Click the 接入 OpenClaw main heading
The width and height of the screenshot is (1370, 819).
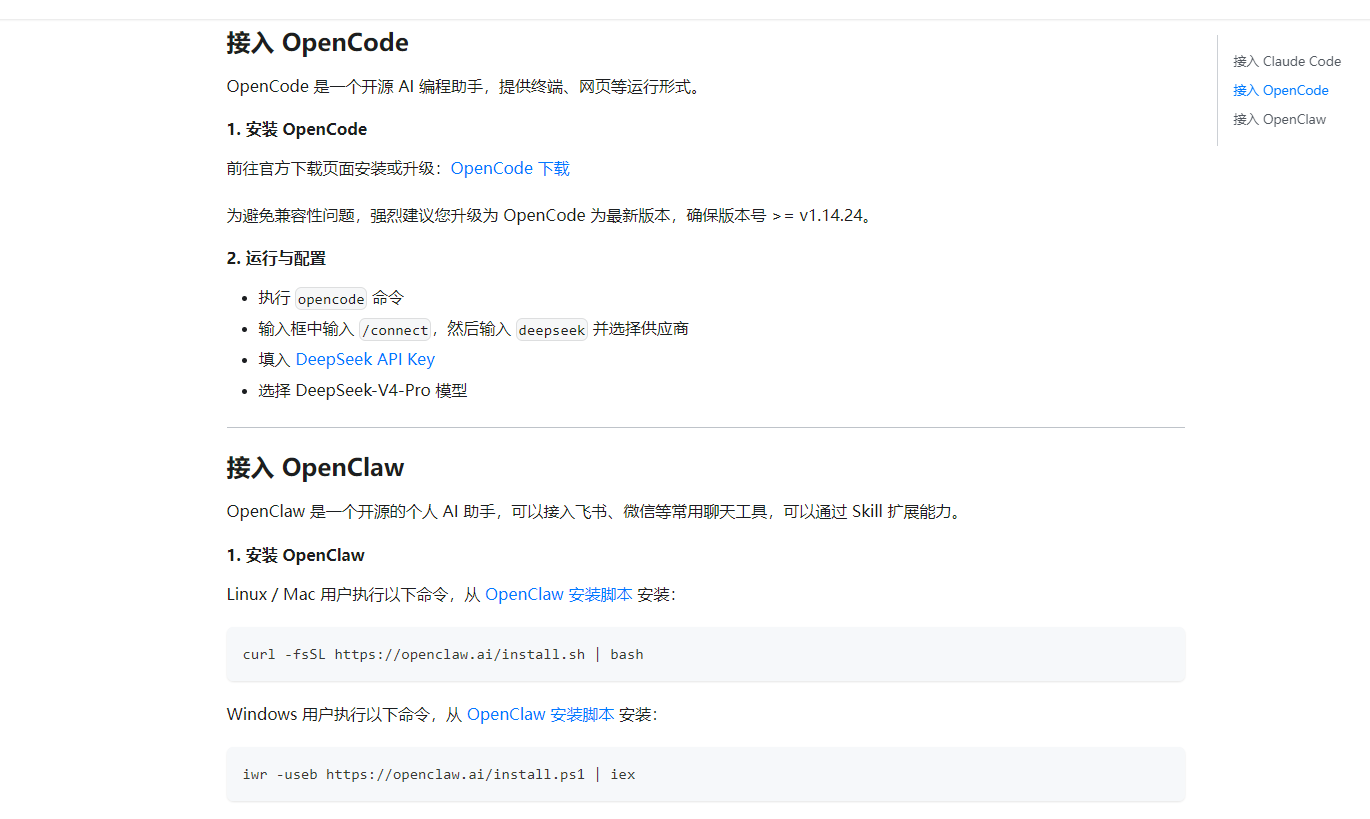point(316,468)
